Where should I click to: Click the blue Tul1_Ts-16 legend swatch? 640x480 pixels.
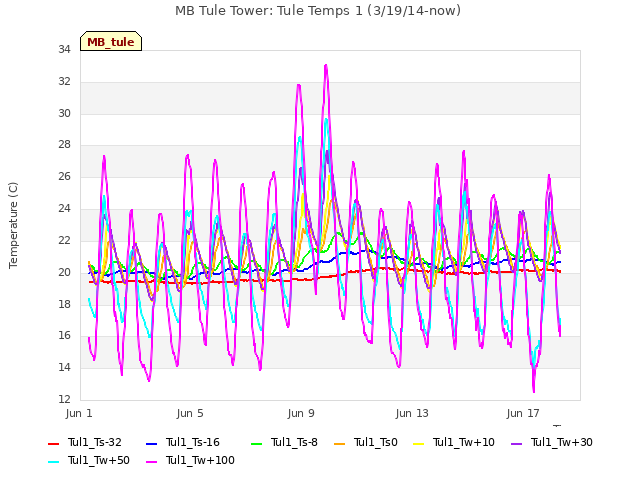pyautogui.click(x=151, y=444)
